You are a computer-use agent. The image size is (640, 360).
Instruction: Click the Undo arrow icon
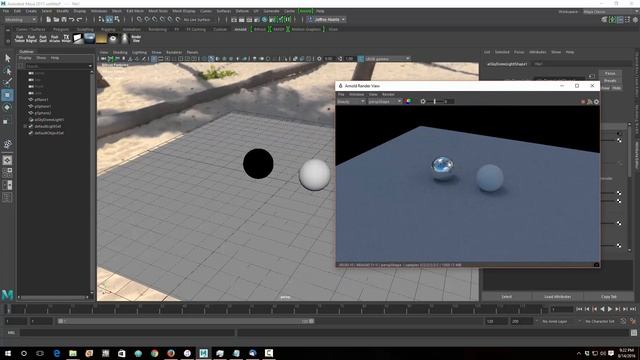(72, 19)
